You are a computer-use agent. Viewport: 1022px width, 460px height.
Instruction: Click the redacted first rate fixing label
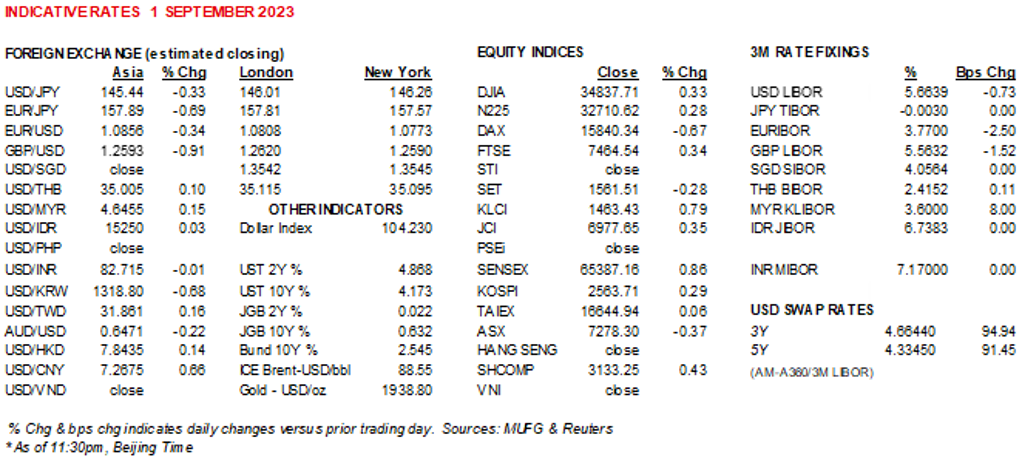[807, 93]
